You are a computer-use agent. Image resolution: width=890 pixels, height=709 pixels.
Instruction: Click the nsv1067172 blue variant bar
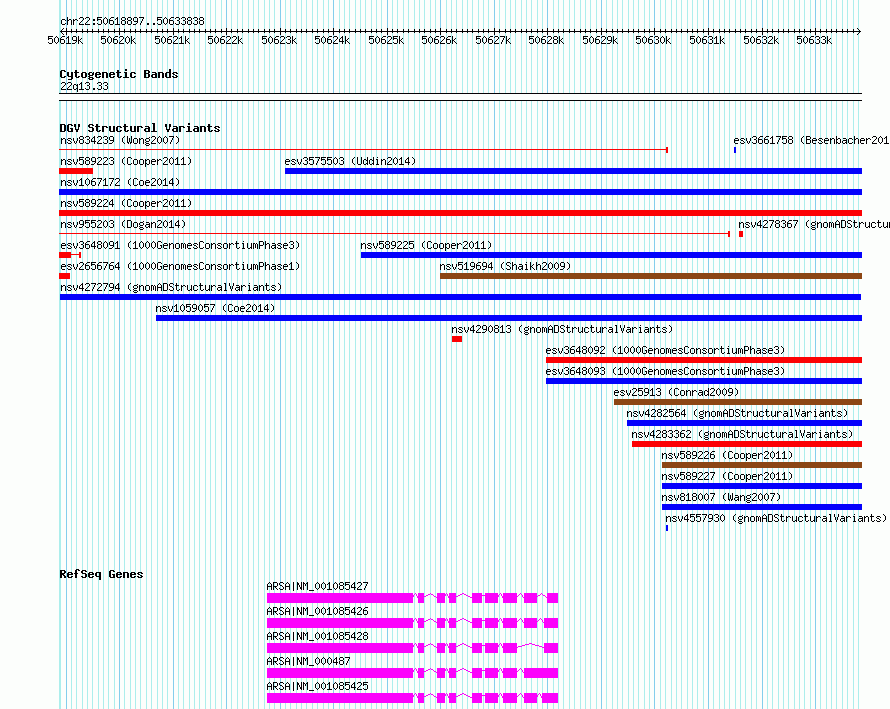click(x=461, y=192)
